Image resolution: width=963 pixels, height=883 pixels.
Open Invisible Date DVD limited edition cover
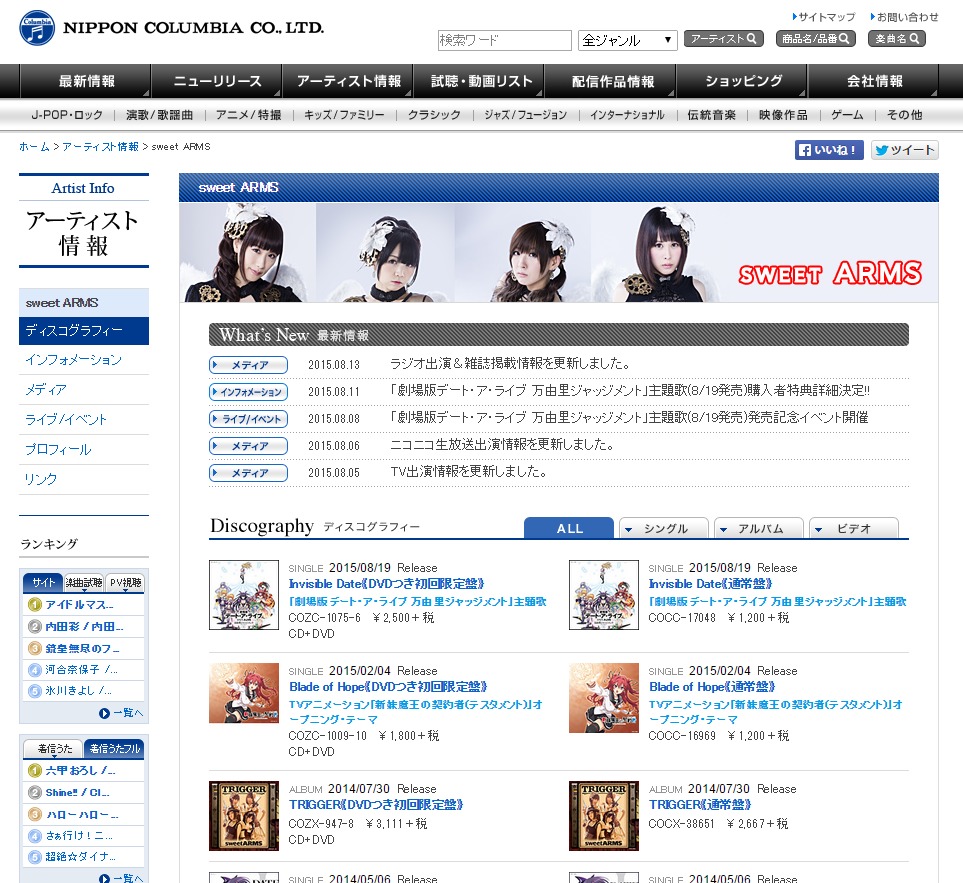[244, 595]
